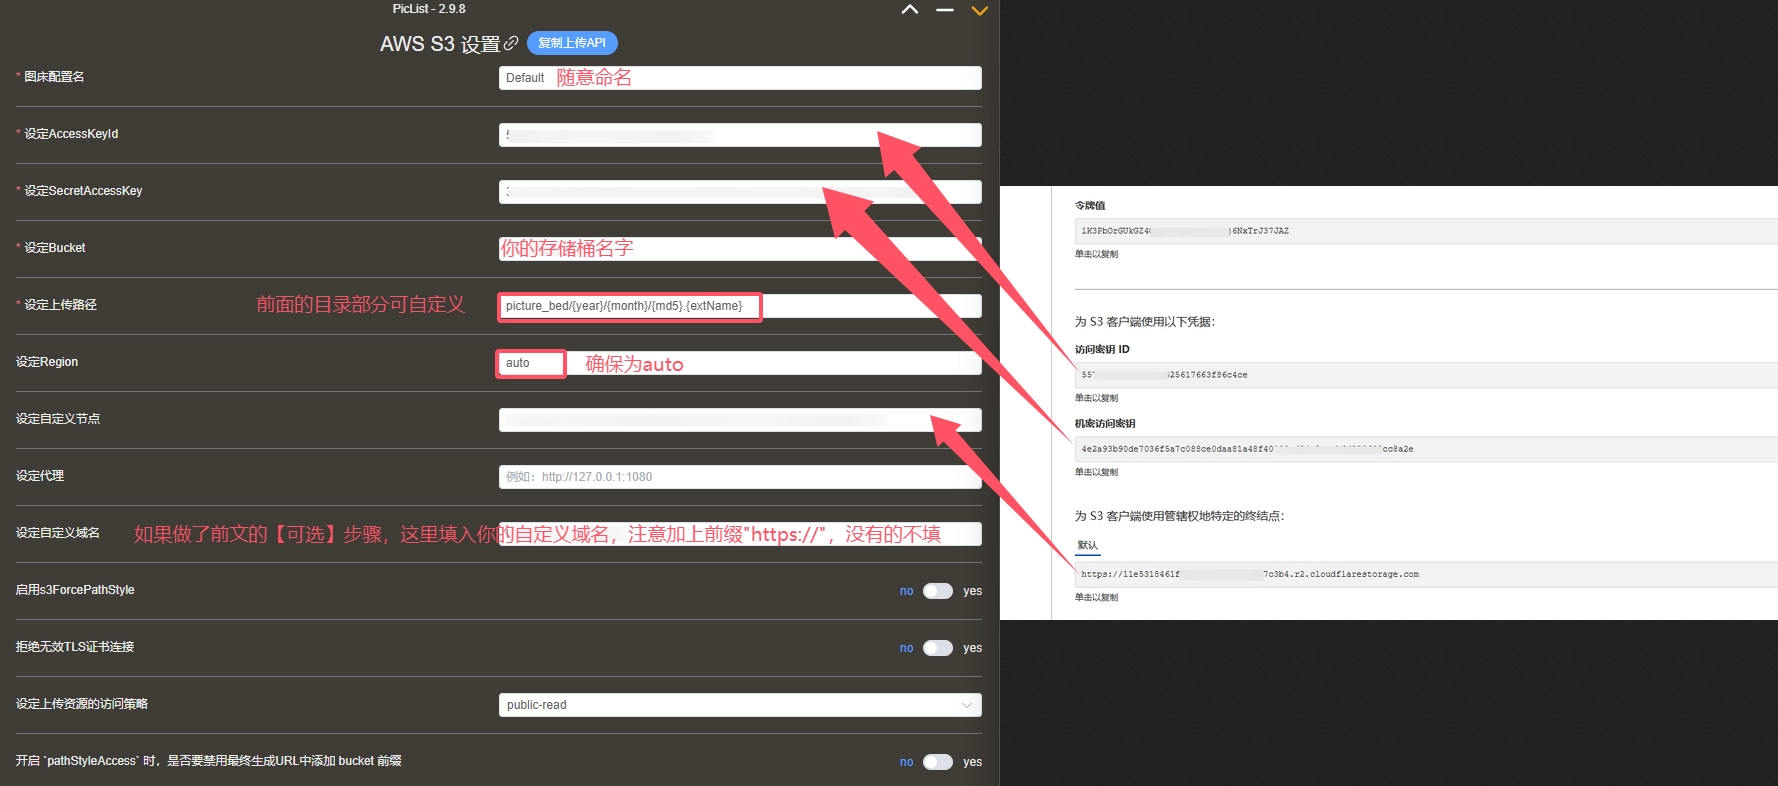Select the 设定Bucket input box
Viewport: 1778px width, 786px height.
[739, 249]
